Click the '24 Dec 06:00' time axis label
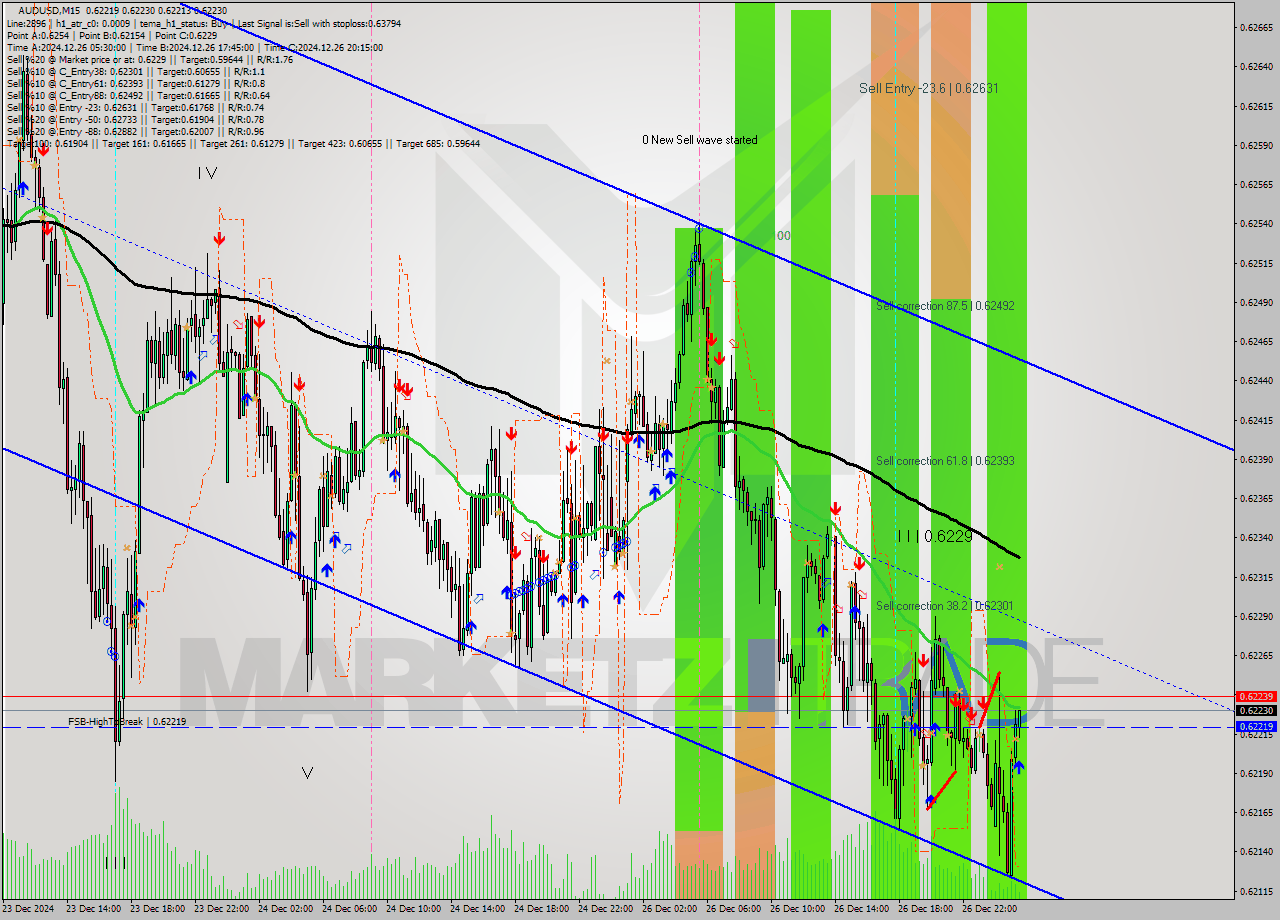 (x=351, y=909)
